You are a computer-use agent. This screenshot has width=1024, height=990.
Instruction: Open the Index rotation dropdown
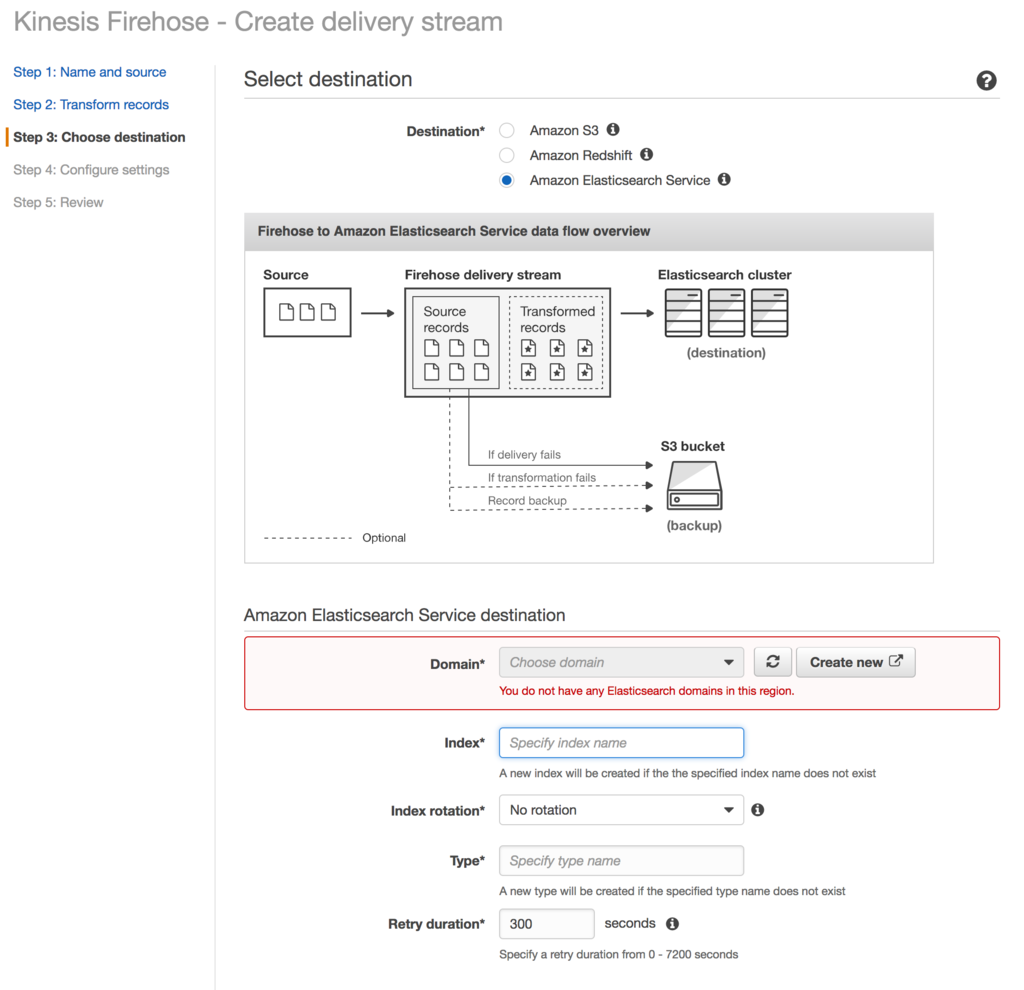621,810
